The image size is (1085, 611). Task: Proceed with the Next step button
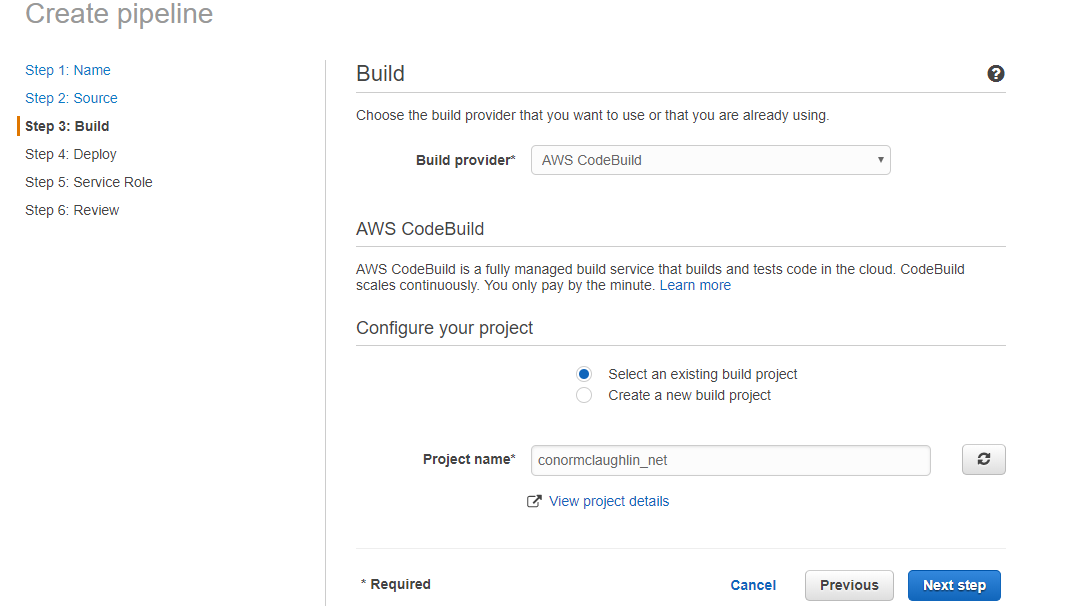(x=954, y=585)
